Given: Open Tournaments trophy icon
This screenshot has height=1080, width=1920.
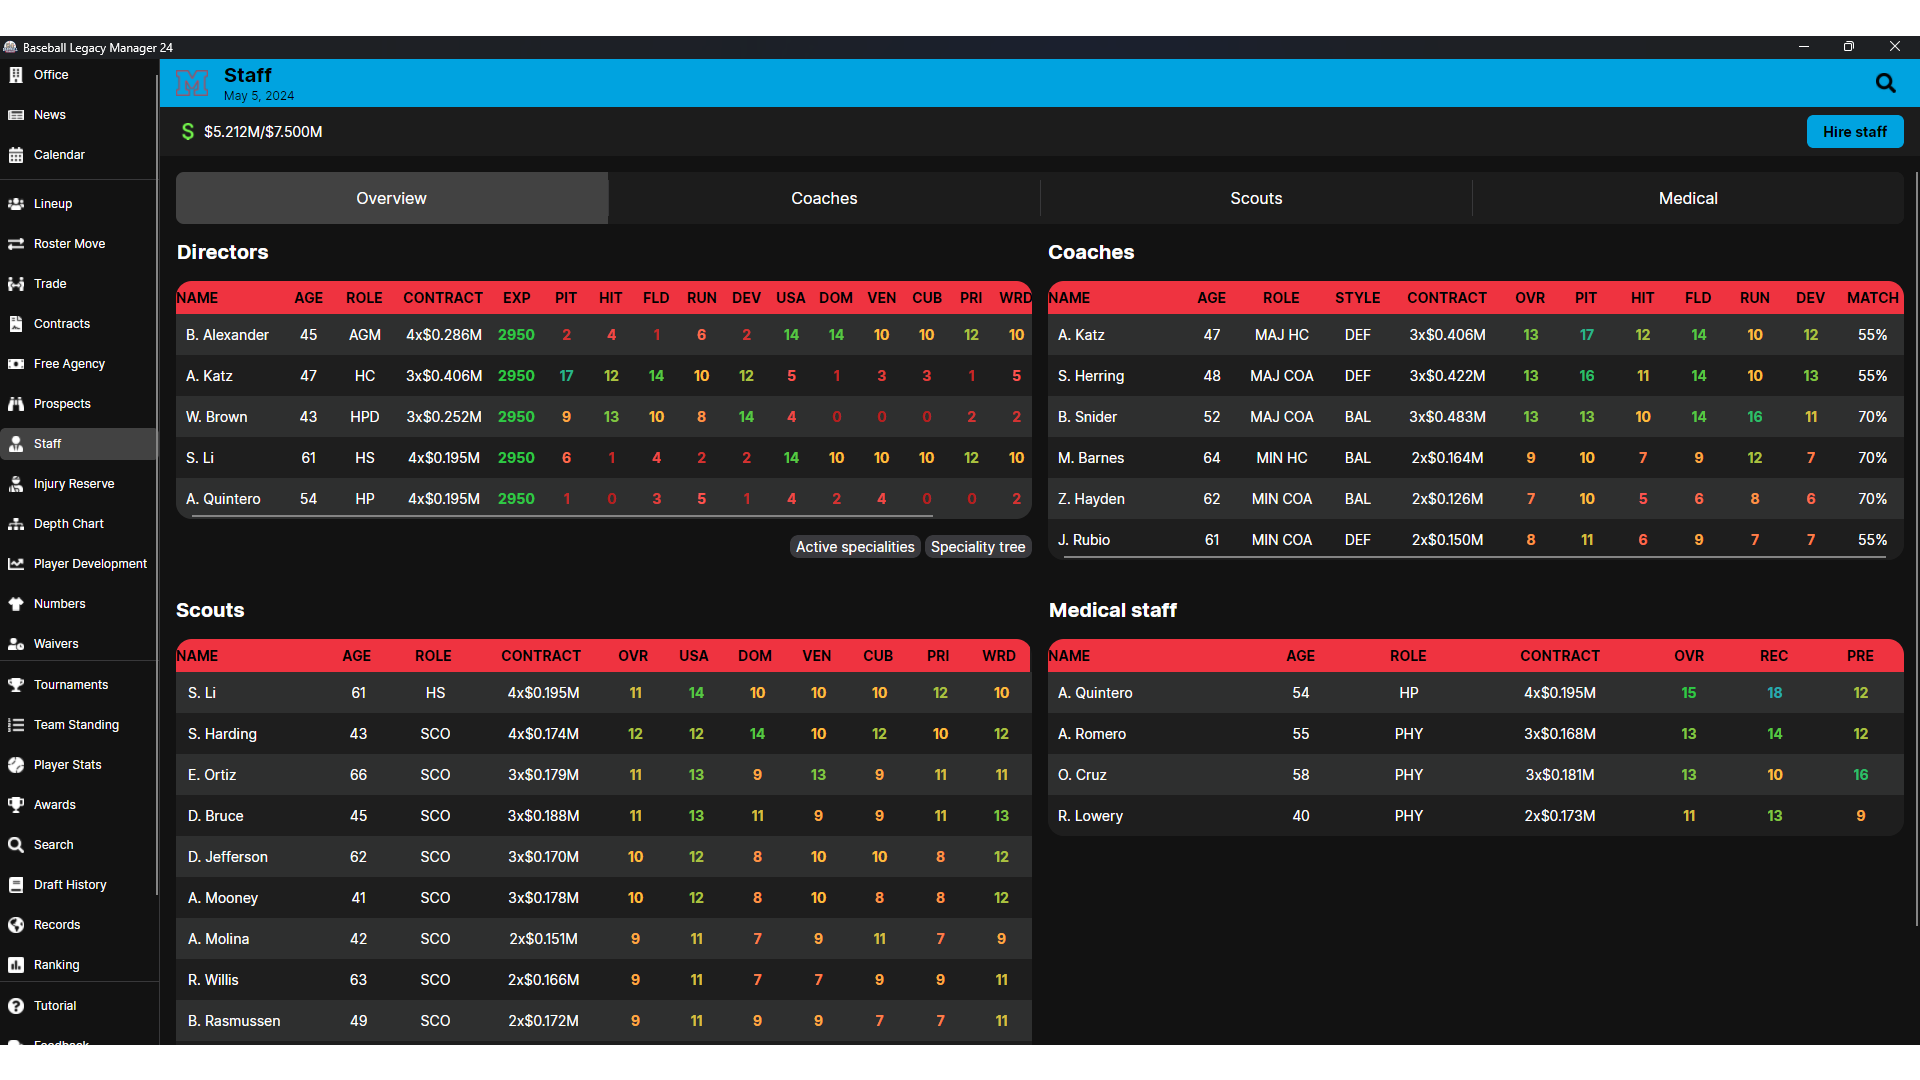Looking at the screenshot, I should [16, 685].
